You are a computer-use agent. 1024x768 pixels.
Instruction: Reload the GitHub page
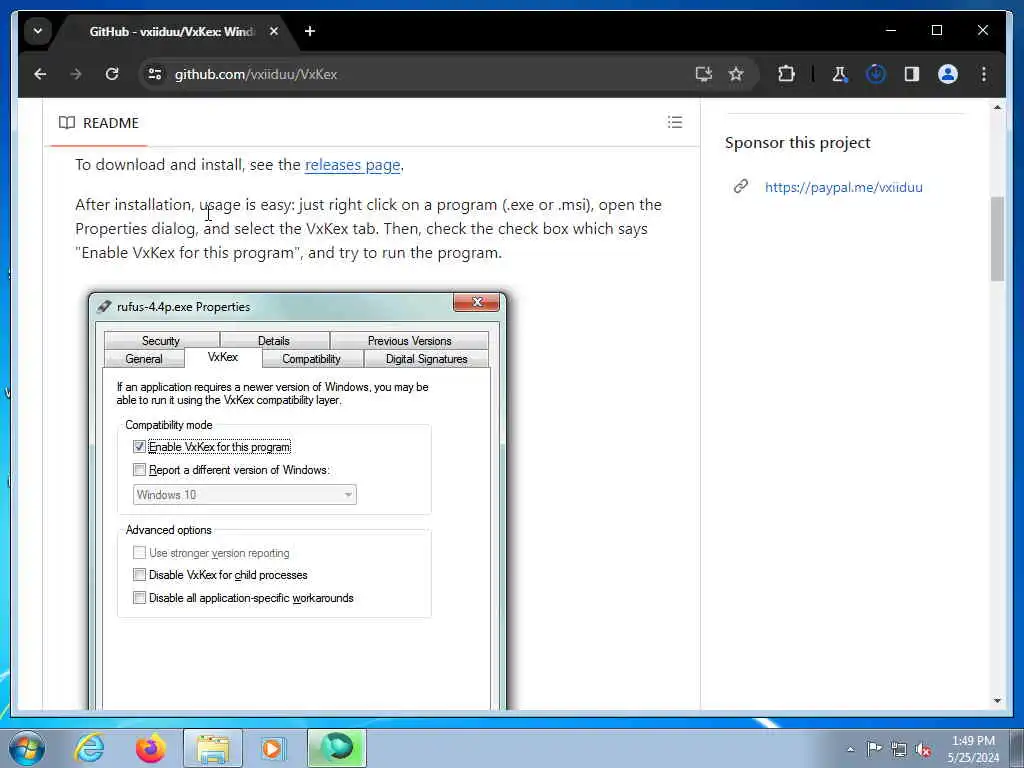(x=112, y=74)
